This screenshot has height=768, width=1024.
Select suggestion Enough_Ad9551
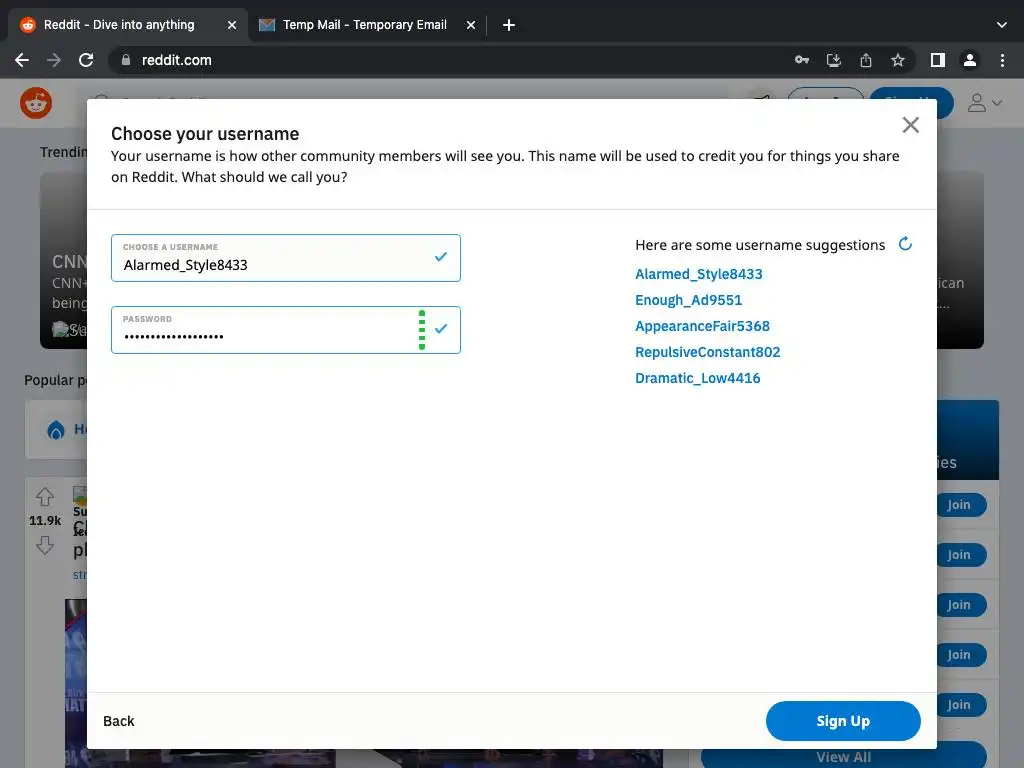pos(688,300)
